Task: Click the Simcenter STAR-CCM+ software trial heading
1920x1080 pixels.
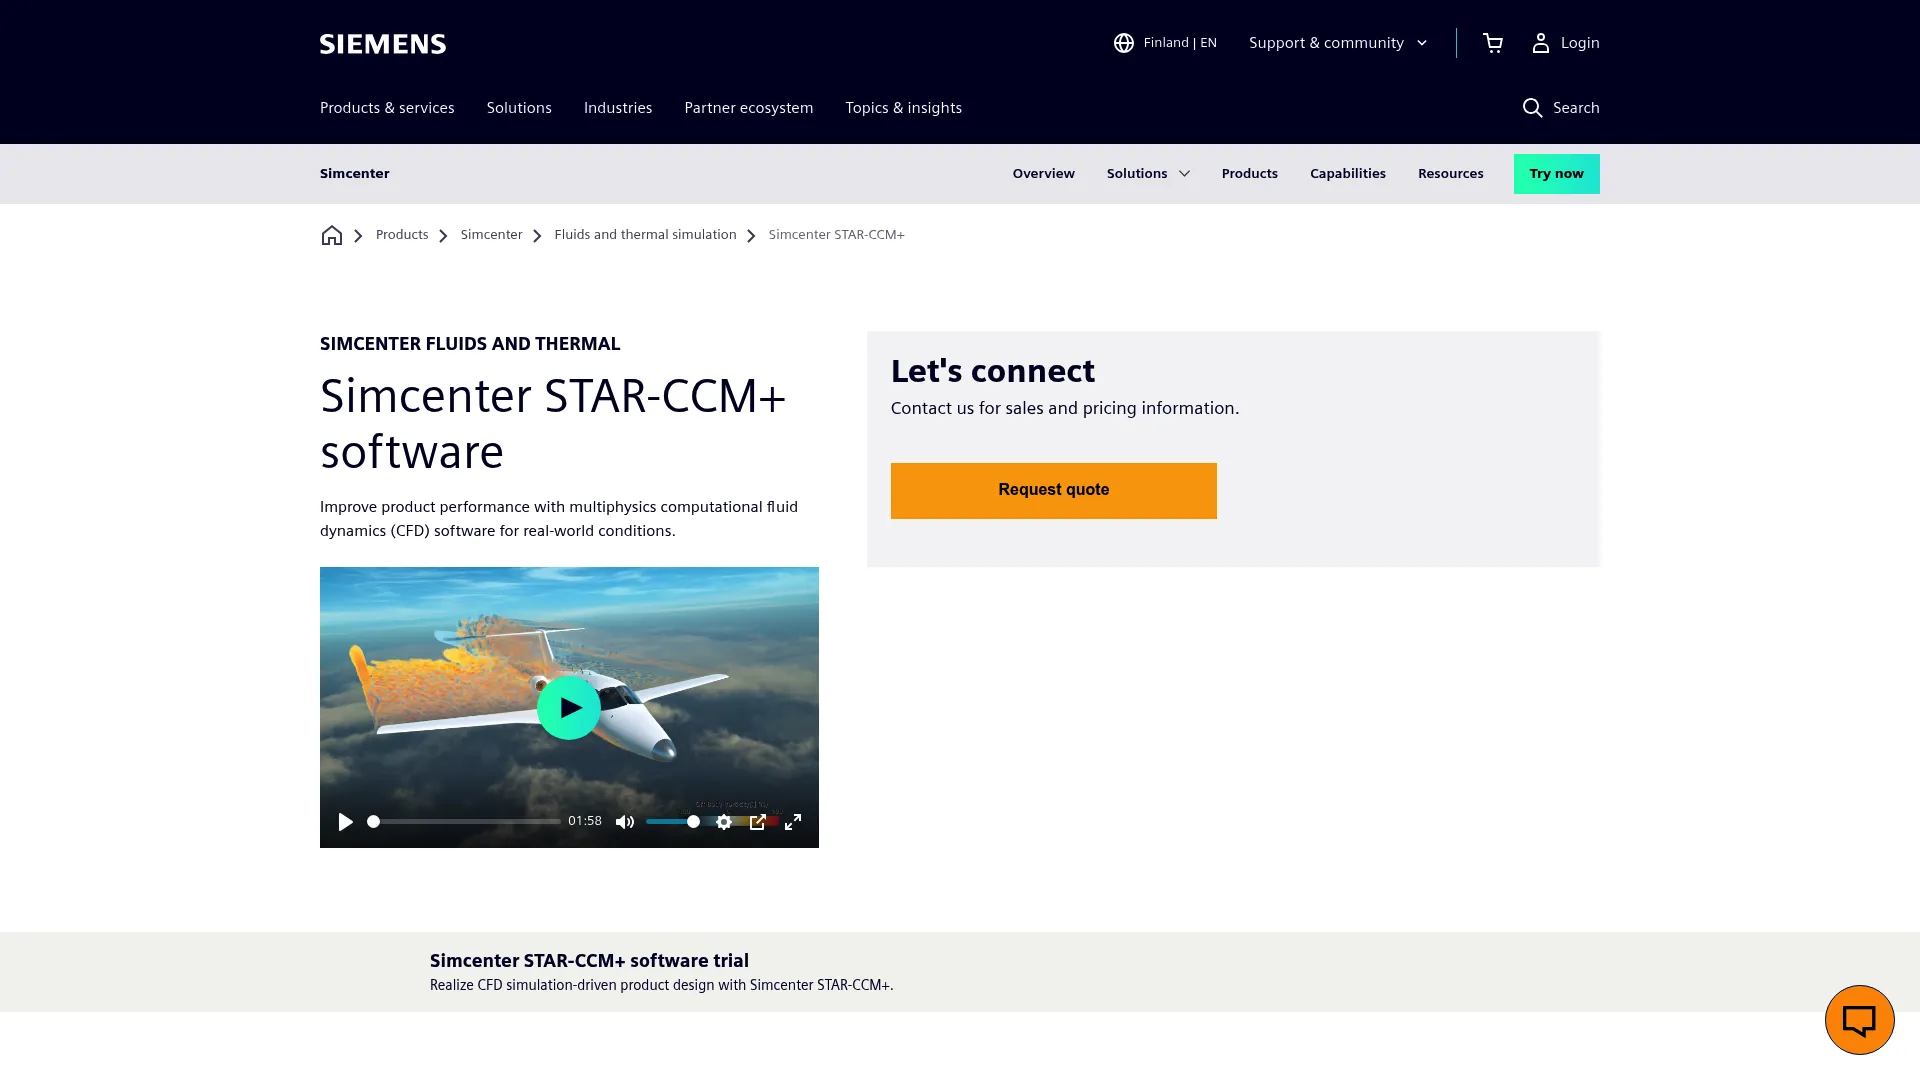Action: (x=589, y=961)
